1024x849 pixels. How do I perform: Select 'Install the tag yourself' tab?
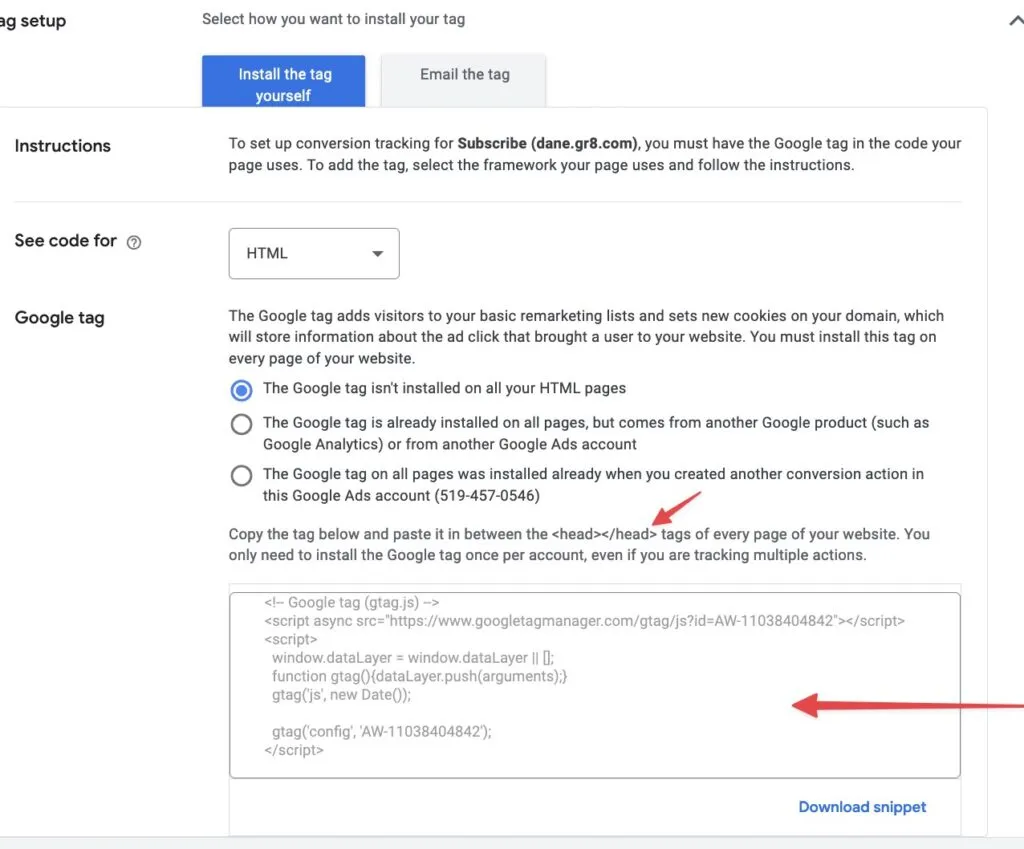[283, 81]
